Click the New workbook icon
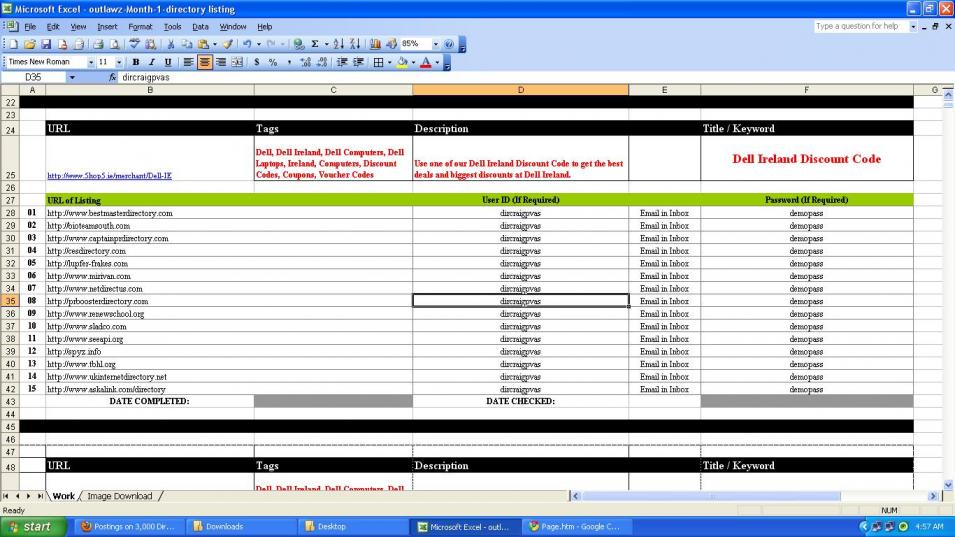Viewport: 955px width, 537px height. tap(13, 44)
